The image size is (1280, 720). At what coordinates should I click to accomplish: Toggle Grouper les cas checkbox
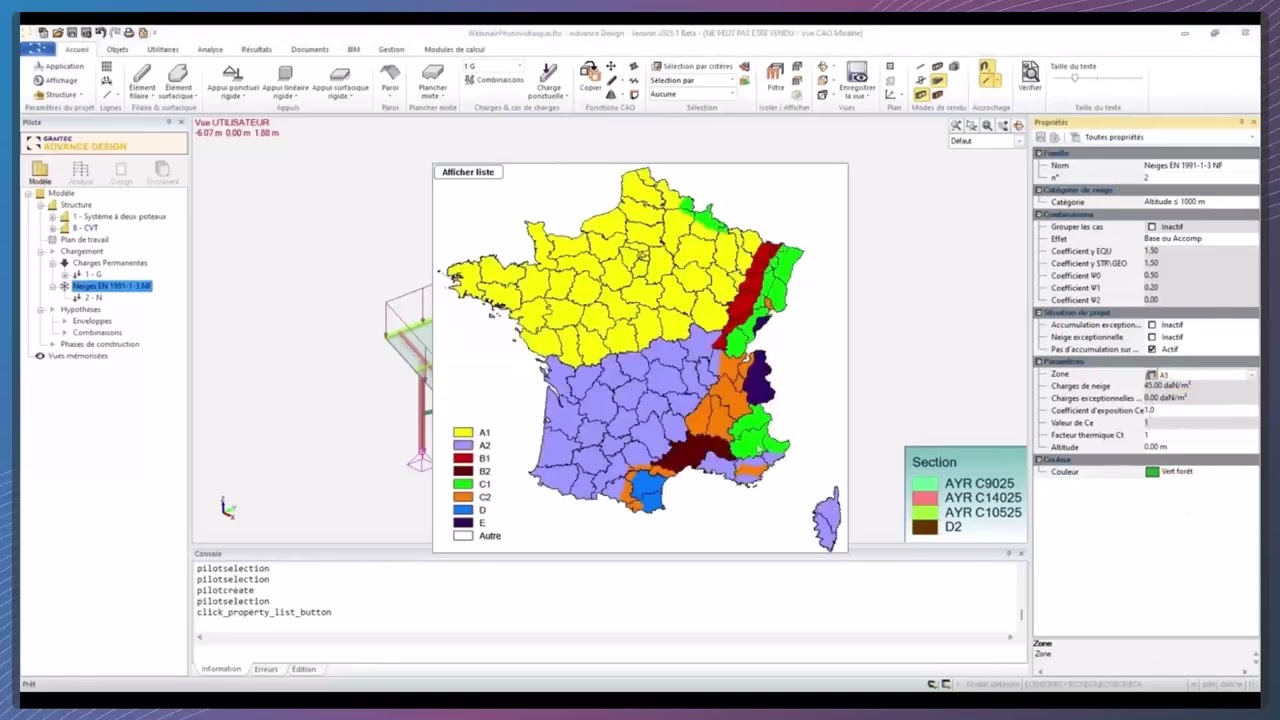(x=1152, y=227)
